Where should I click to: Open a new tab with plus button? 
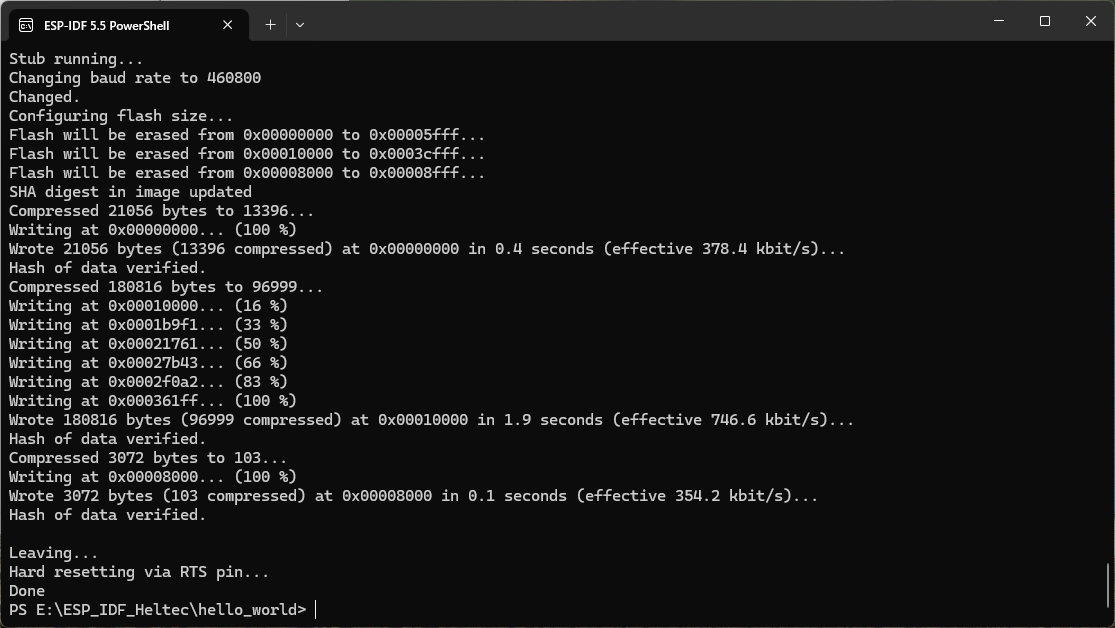(x=270, y=25)
